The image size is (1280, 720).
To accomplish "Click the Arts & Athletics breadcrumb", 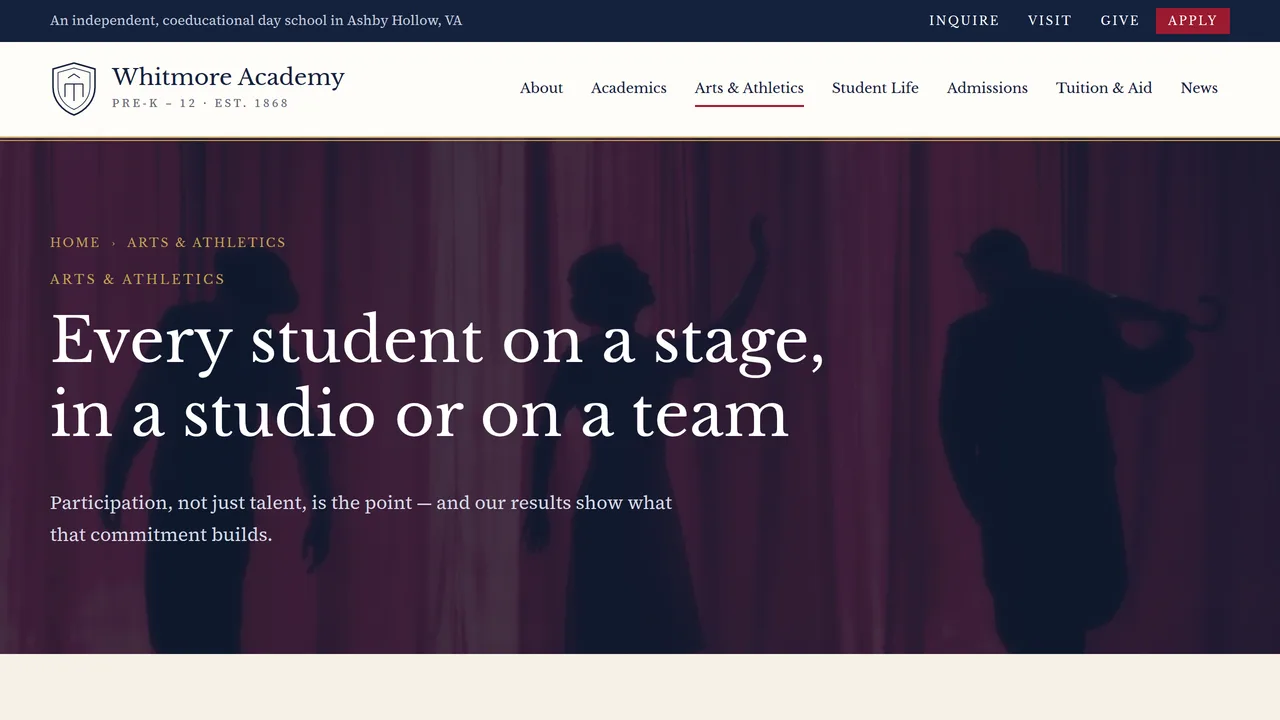I will pos(206,242).
